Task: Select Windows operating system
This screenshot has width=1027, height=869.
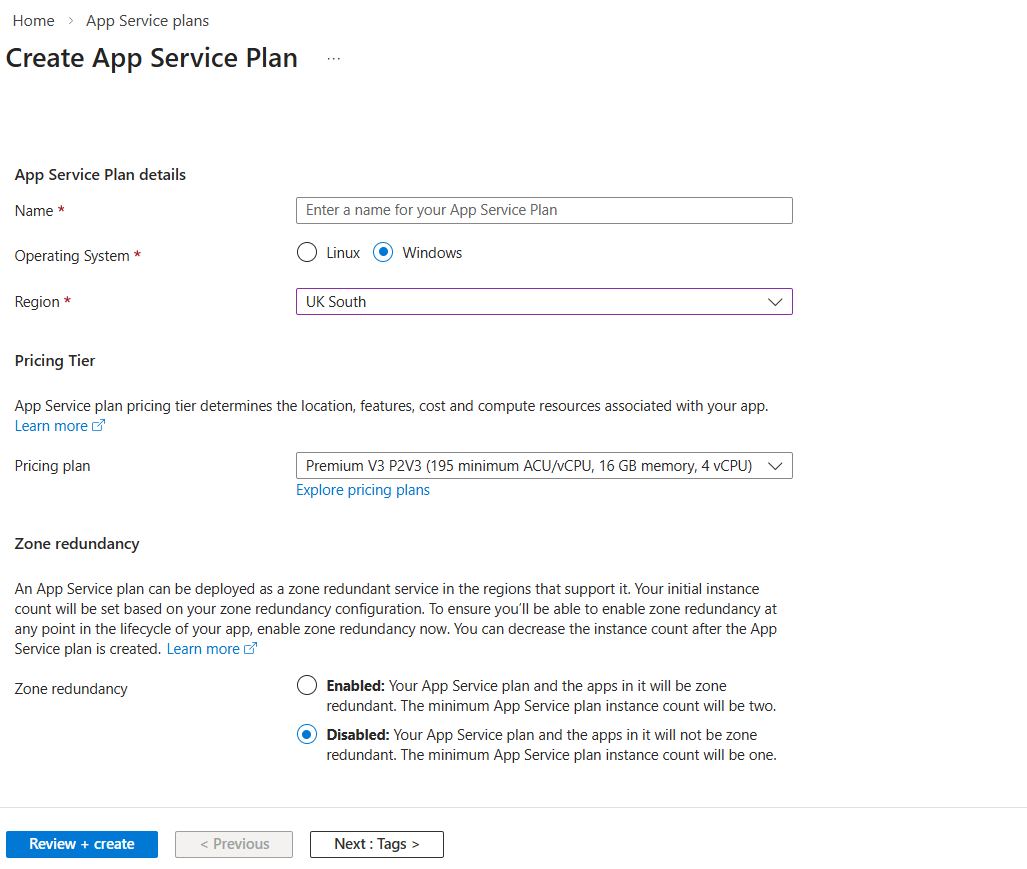Action: (383, 253)
